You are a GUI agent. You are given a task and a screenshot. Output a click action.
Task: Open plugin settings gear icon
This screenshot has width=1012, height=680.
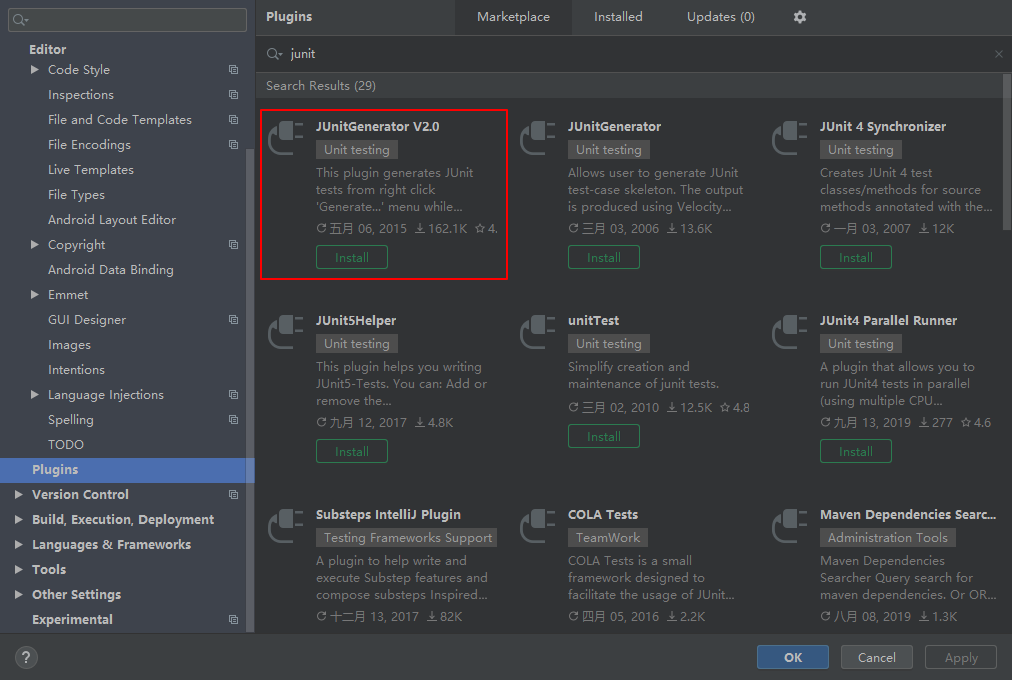800,17
